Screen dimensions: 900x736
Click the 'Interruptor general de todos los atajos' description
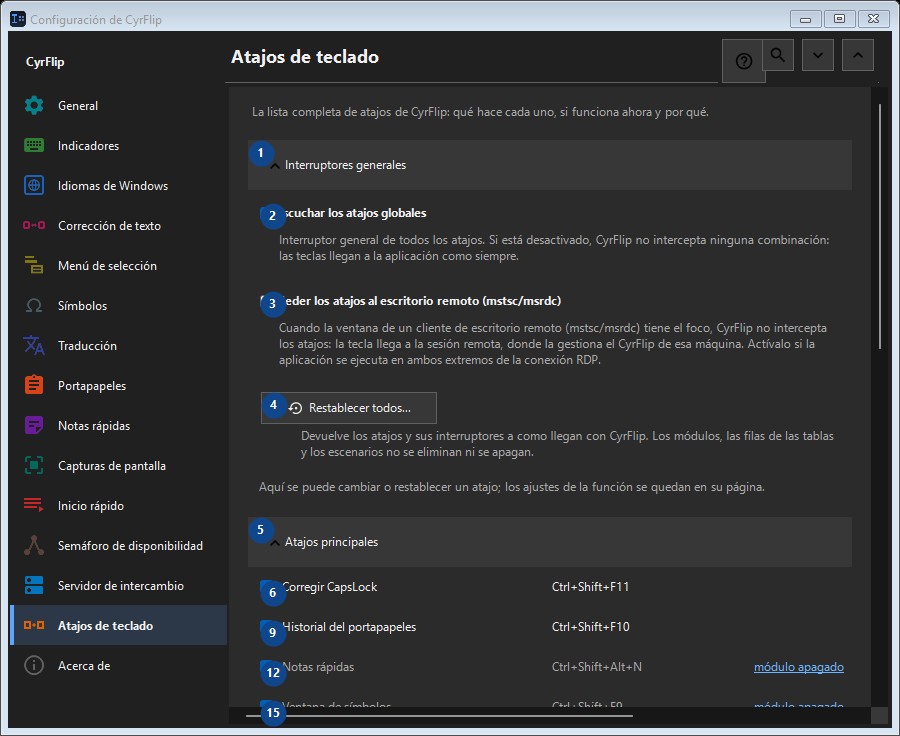point(554,248)
